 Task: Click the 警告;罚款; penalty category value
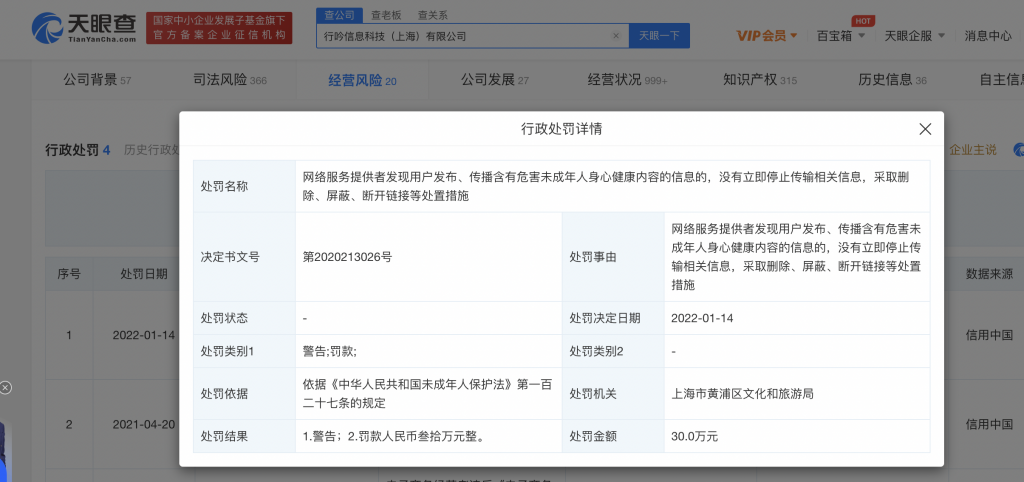pos(330,351)
